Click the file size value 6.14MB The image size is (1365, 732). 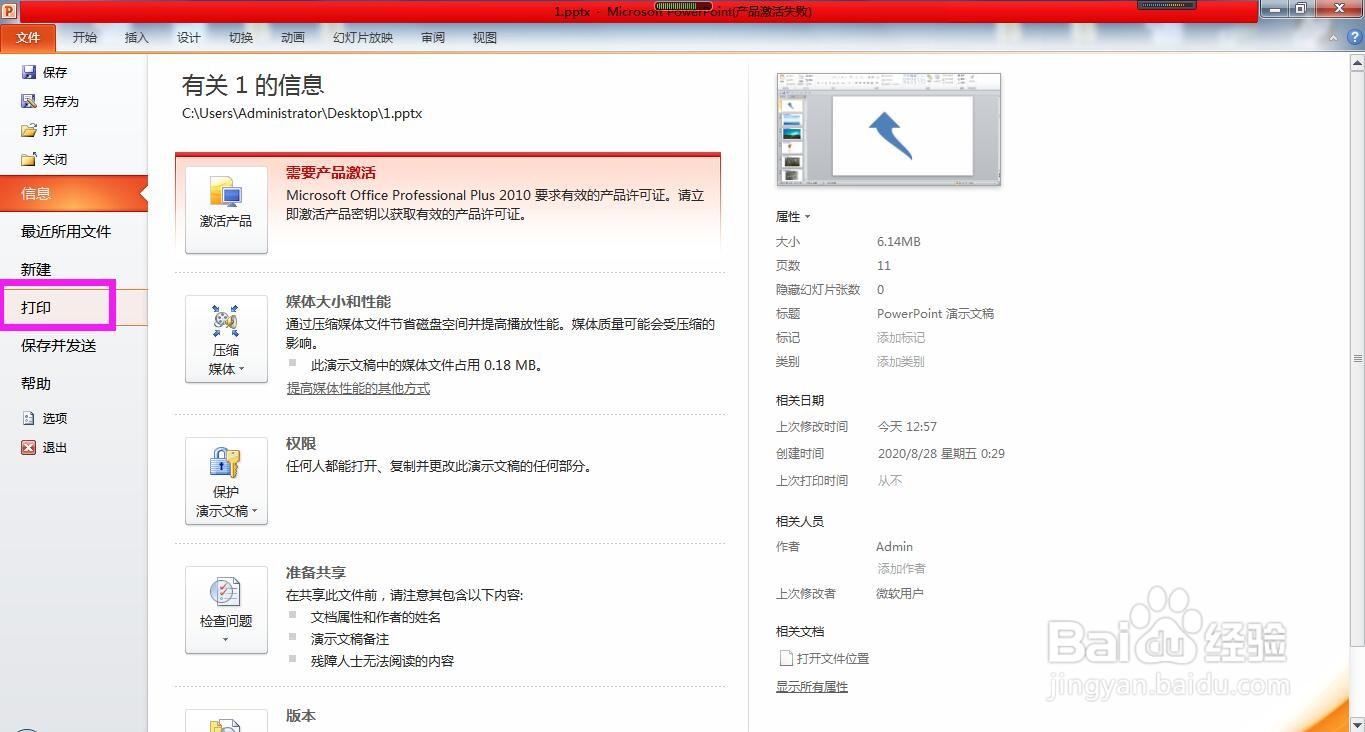(899, 242)
